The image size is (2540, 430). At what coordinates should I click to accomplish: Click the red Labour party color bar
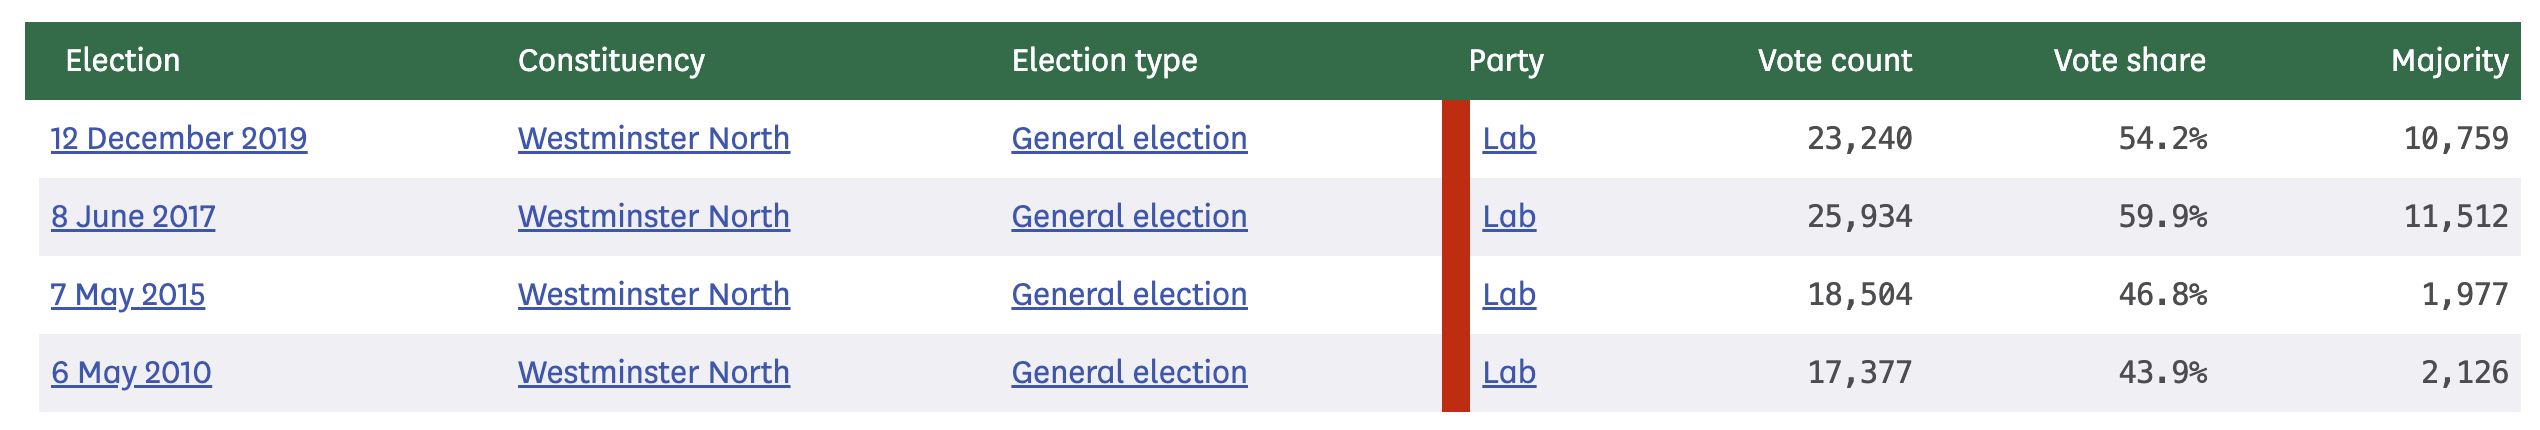[1455, 255]
